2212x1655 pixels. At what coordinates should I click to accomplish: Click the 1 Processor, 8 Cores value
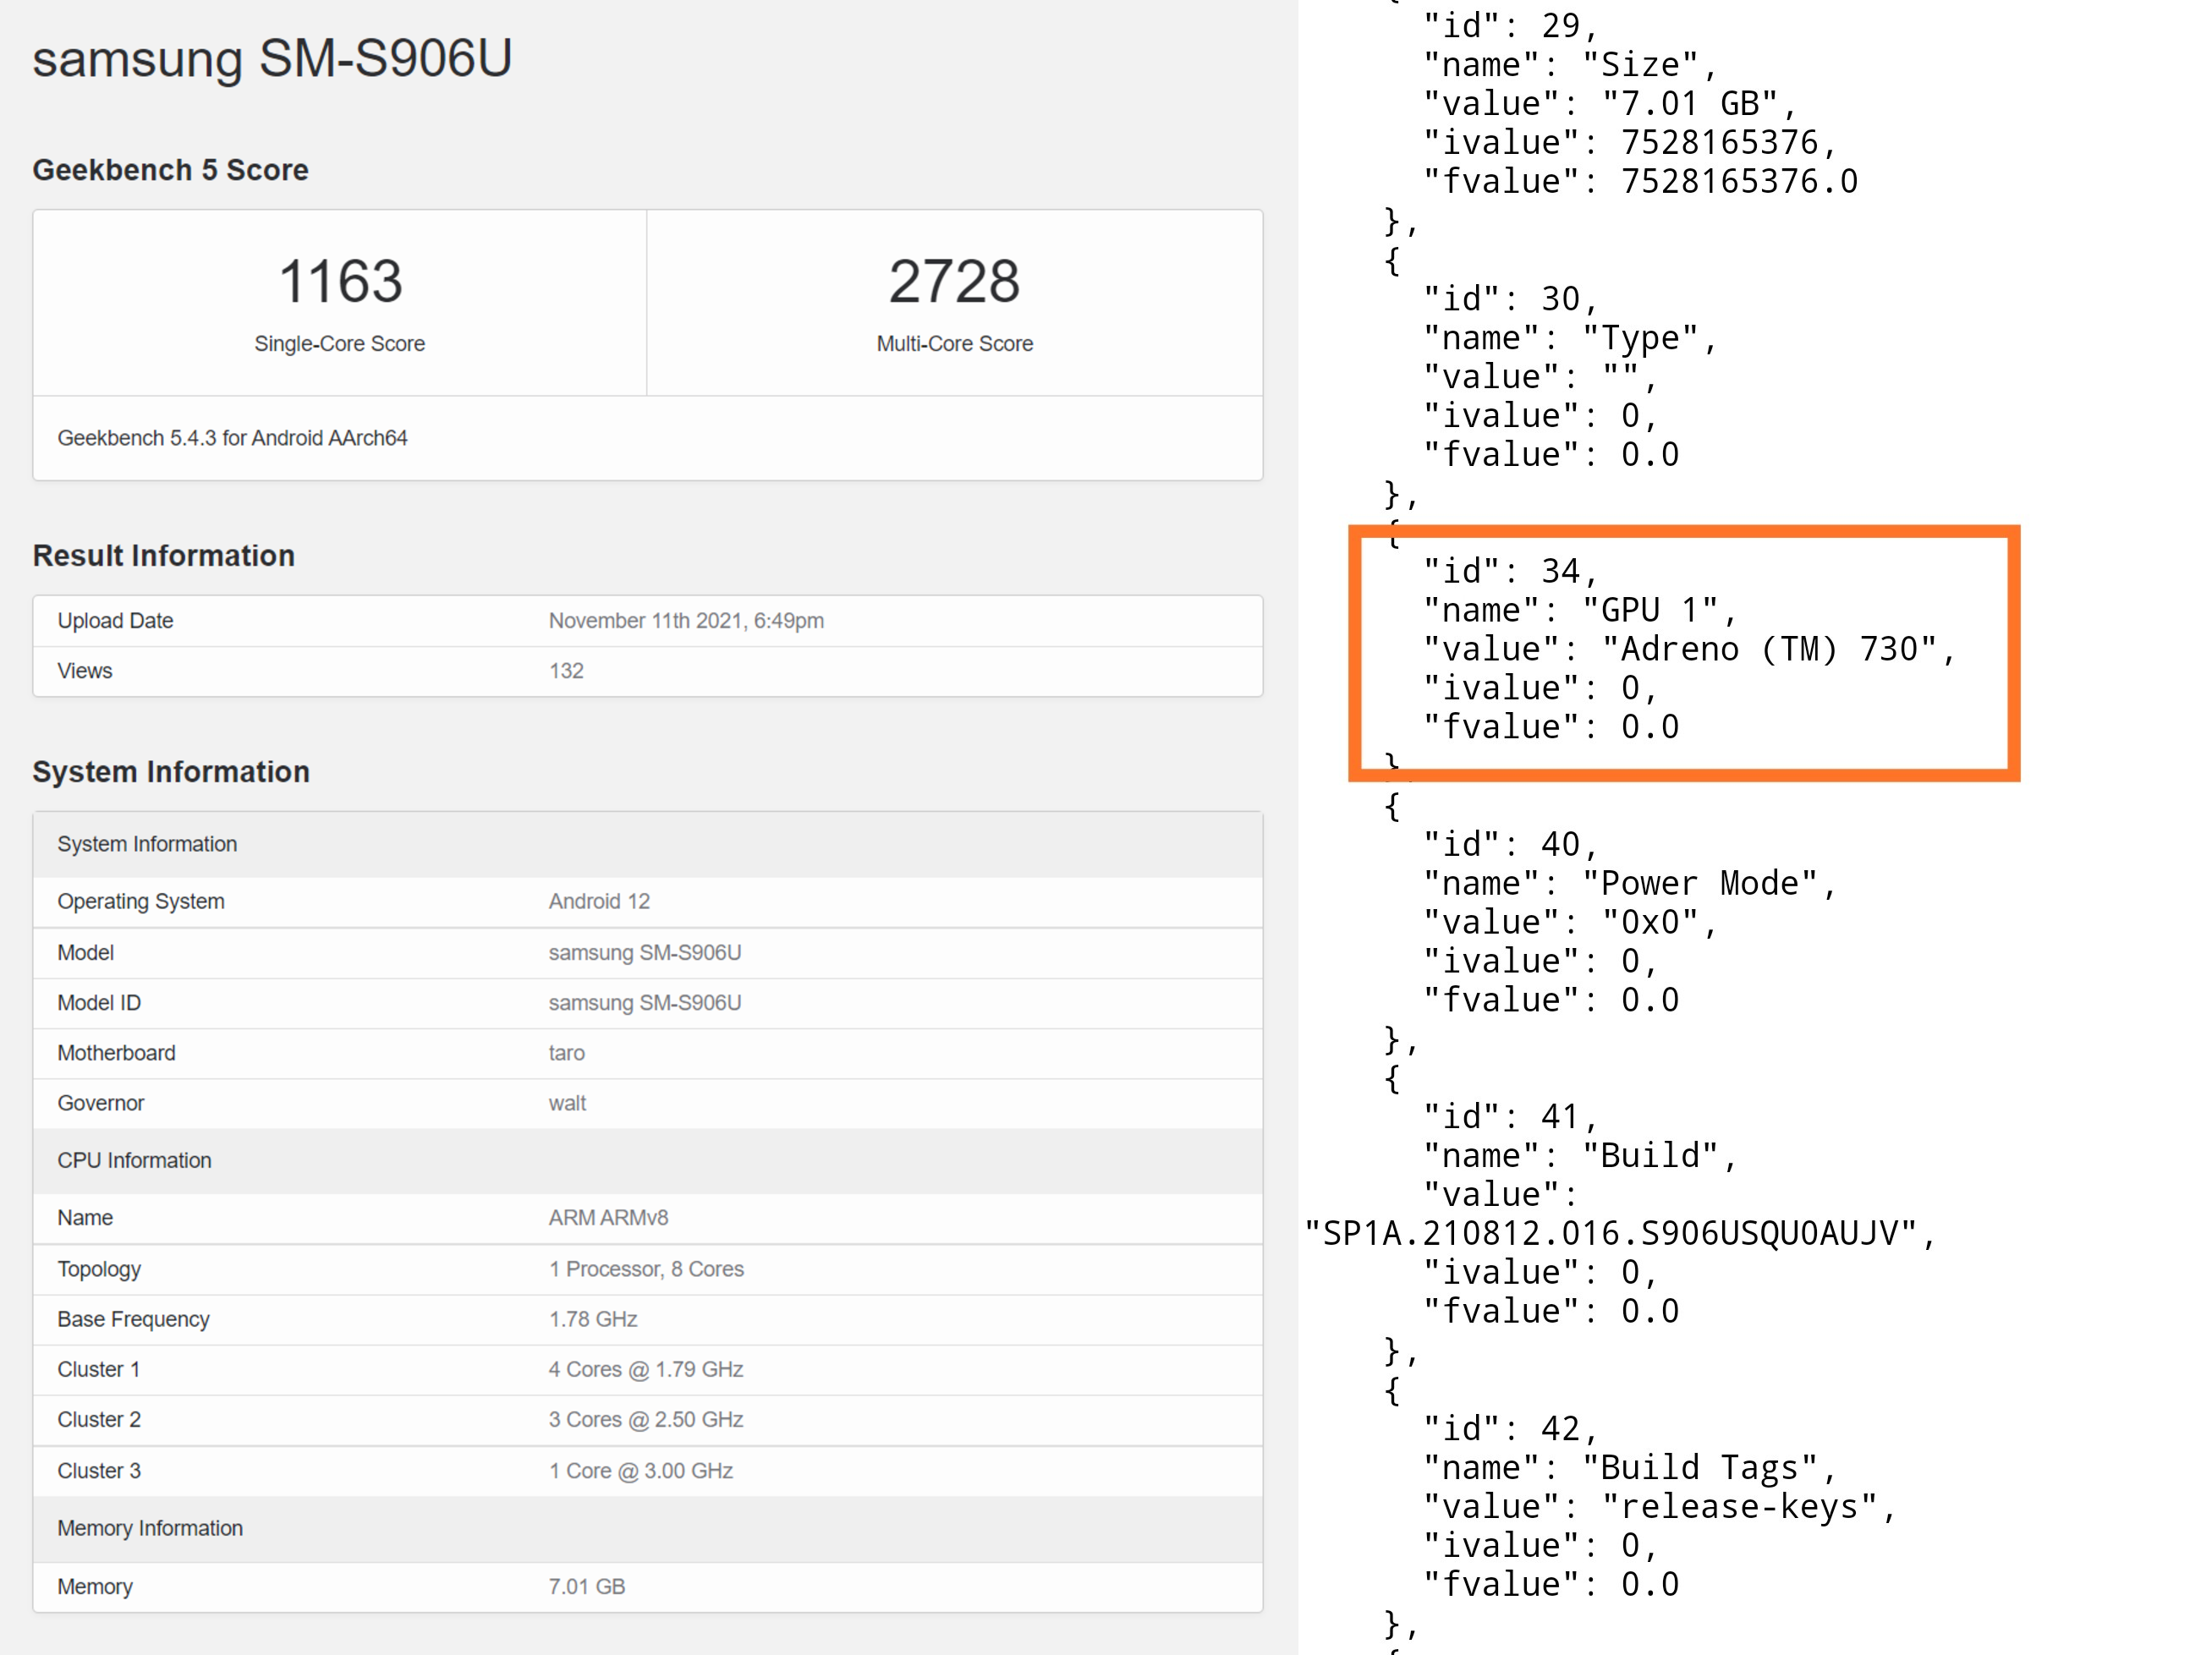tap(646, 1269)
